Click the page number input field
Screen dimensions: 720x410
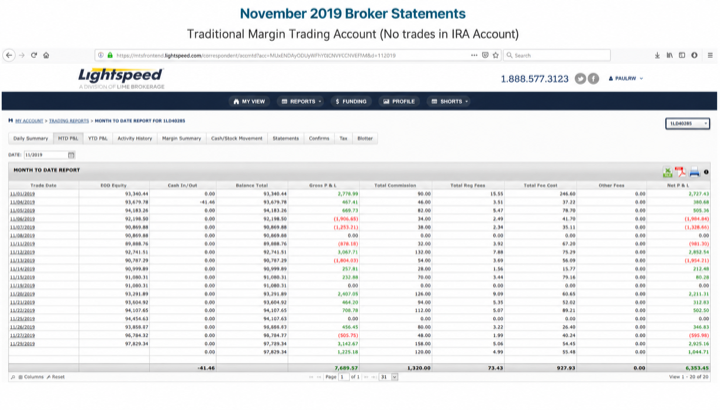tap(343, 377)
